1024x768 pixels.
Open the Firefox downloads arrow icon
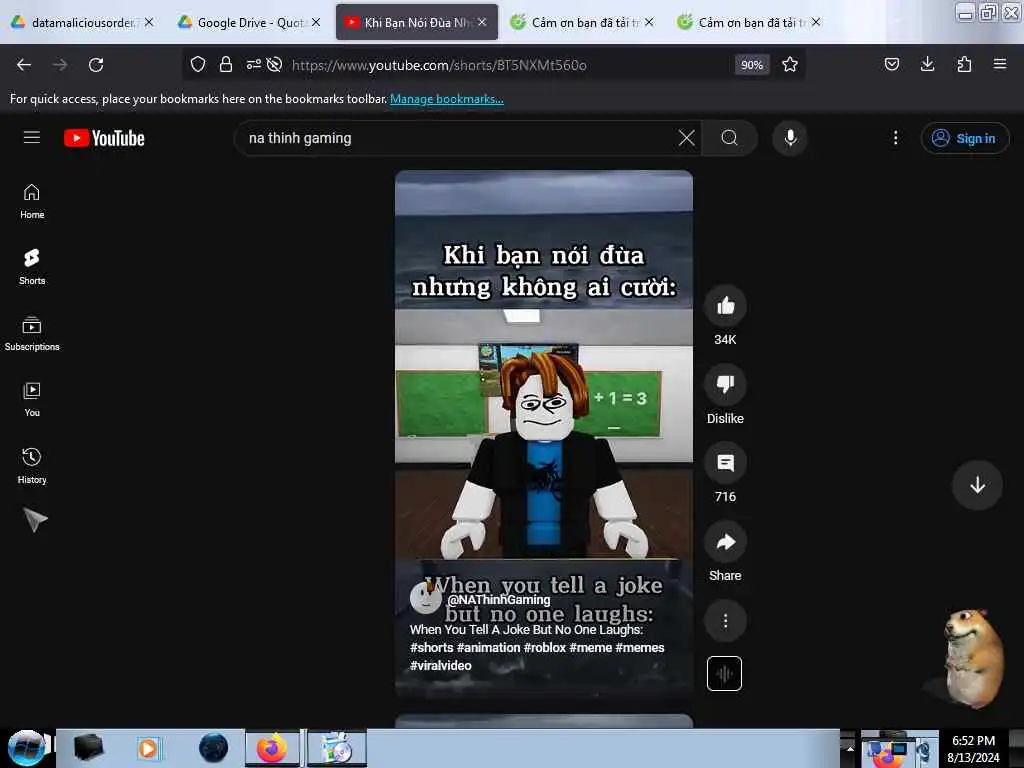coord(927,64)
